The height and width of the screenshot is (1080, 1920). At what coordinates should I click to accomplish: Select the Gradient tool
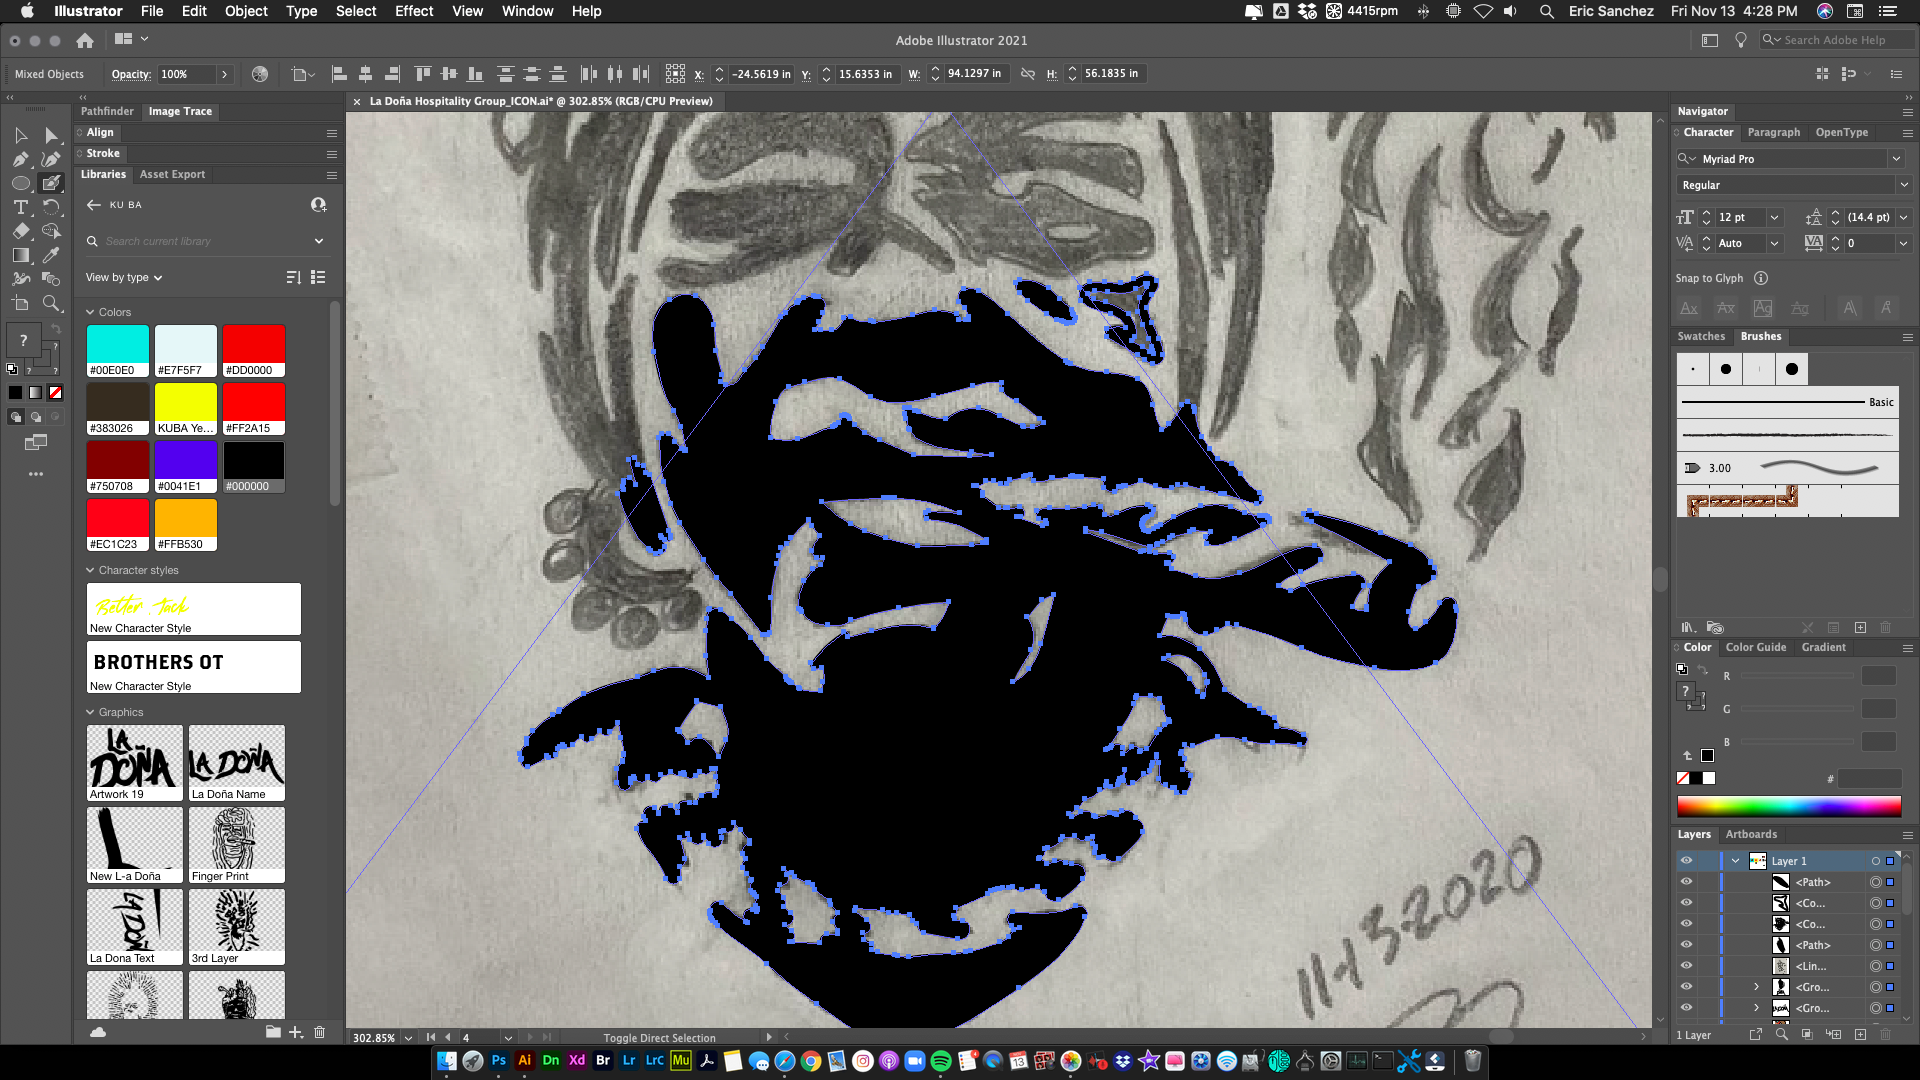pyautogui.click(x=20, y=255)
